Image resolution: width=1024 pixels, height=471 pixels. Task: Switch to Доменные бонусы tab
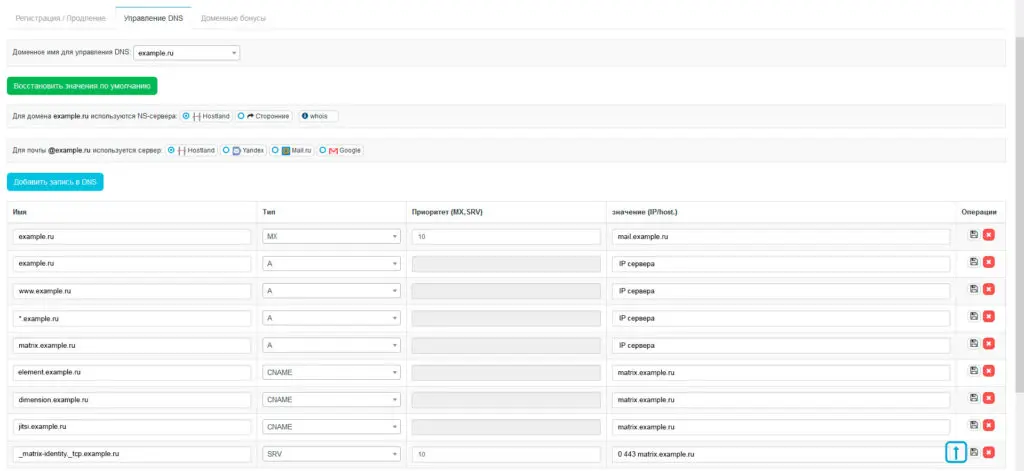[x=233, y=18]
